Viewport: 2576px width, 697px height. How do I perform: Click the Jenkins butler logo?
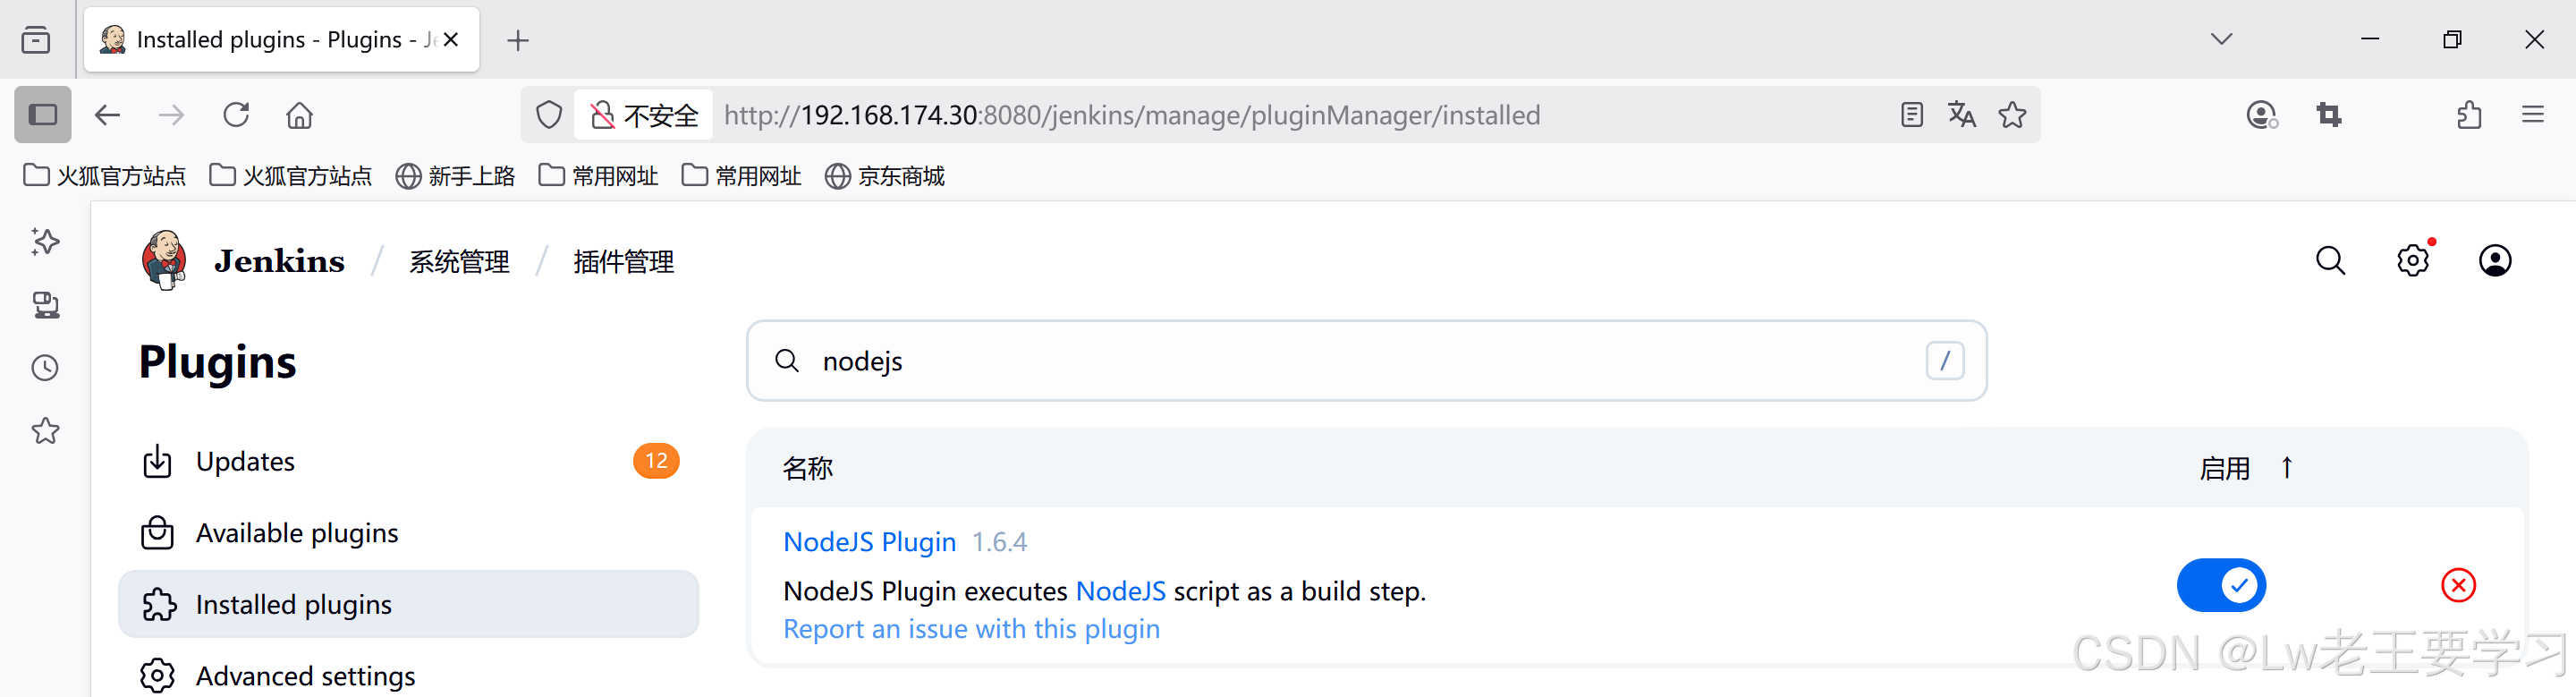[x=165, y=260]
